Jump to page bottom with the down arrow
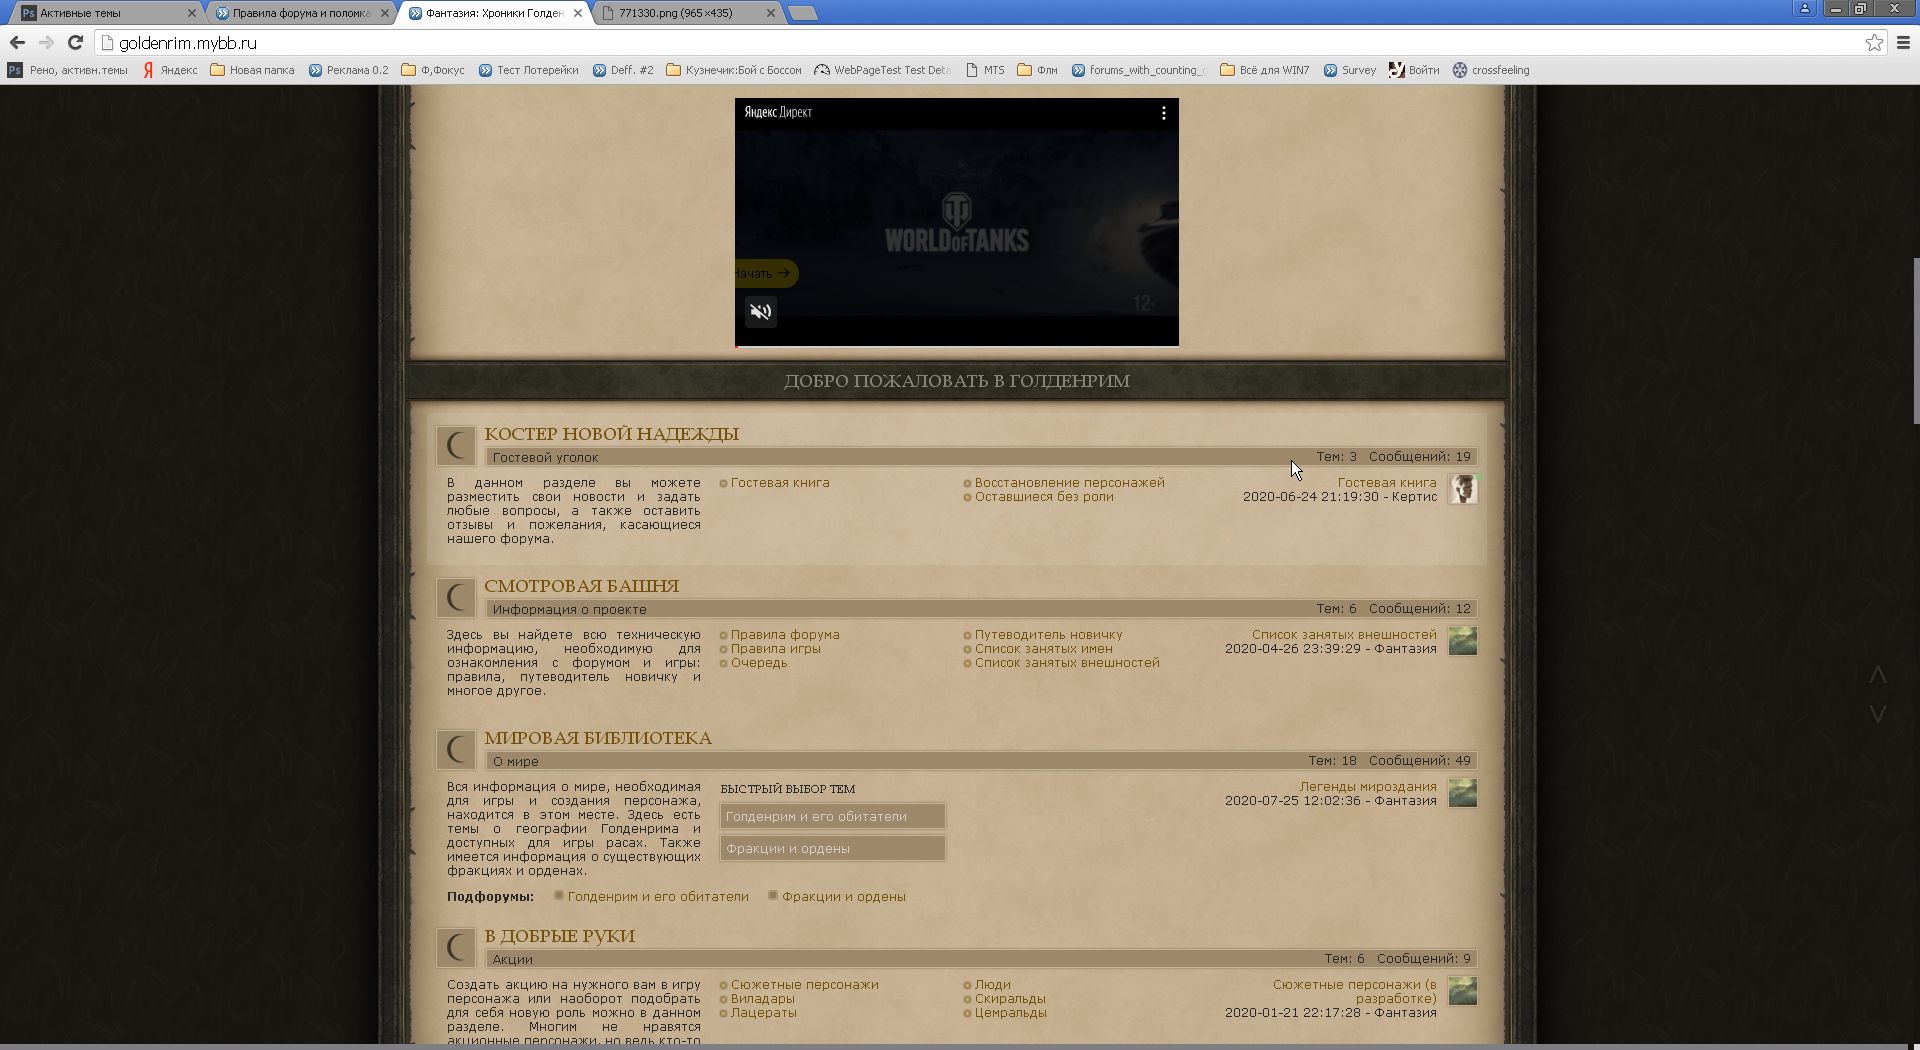The height and width of the screenshot is (1050, 1920). click(x=1878, y=713)
